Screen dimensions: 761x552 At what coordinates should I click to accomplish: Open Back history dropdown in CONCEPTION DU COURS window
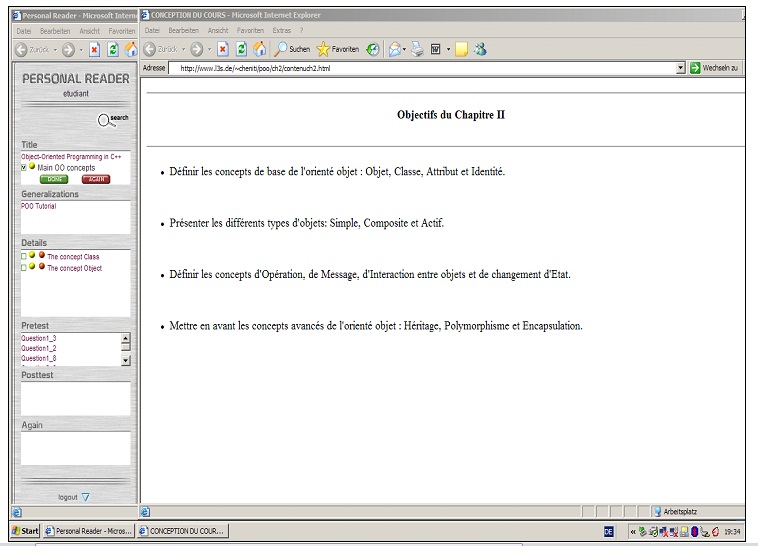click(183, 50)
